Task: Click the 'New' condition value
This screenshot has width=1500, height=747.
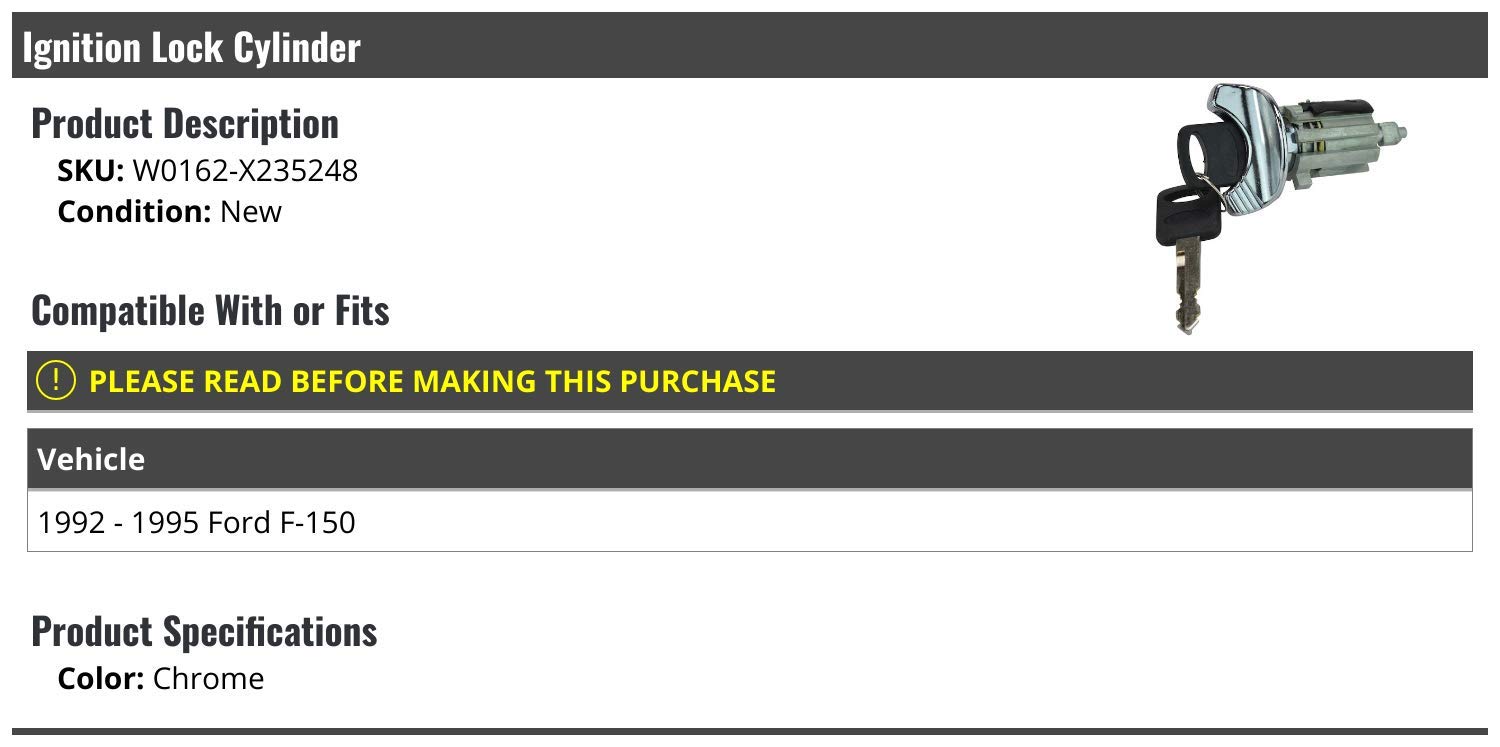Action: pos(251,212)
